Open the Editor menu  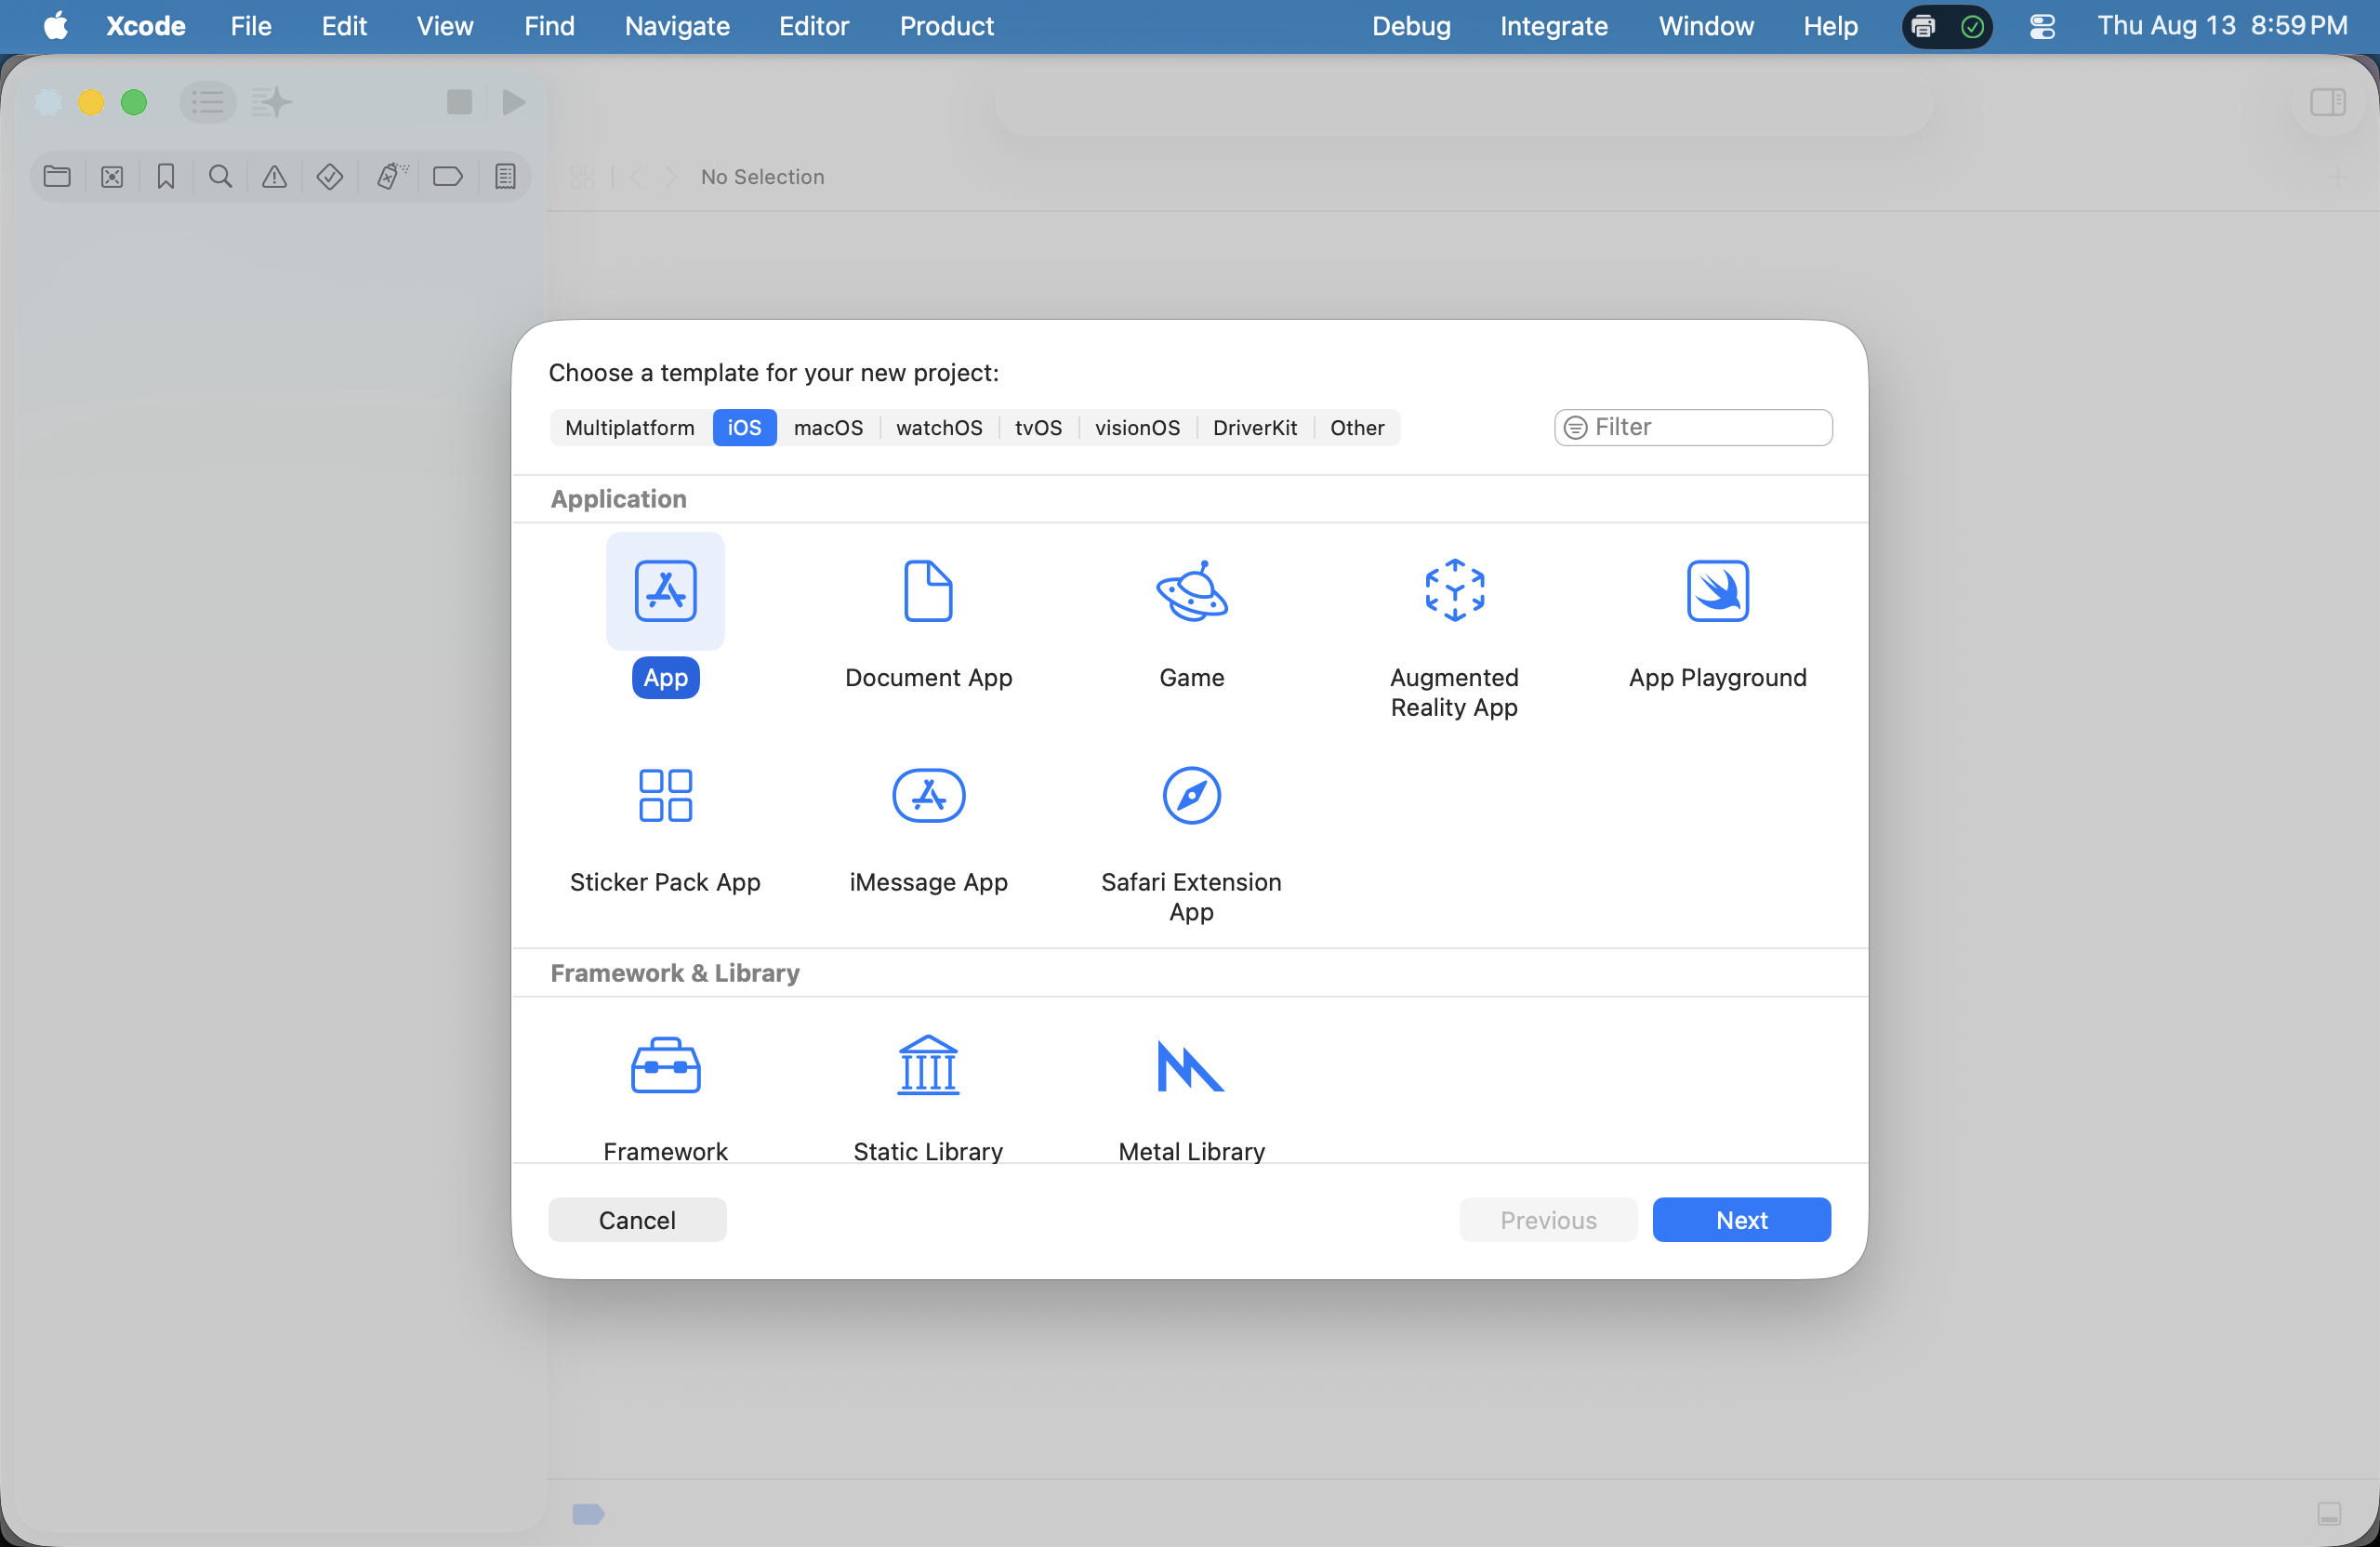[x=814, y=26]
